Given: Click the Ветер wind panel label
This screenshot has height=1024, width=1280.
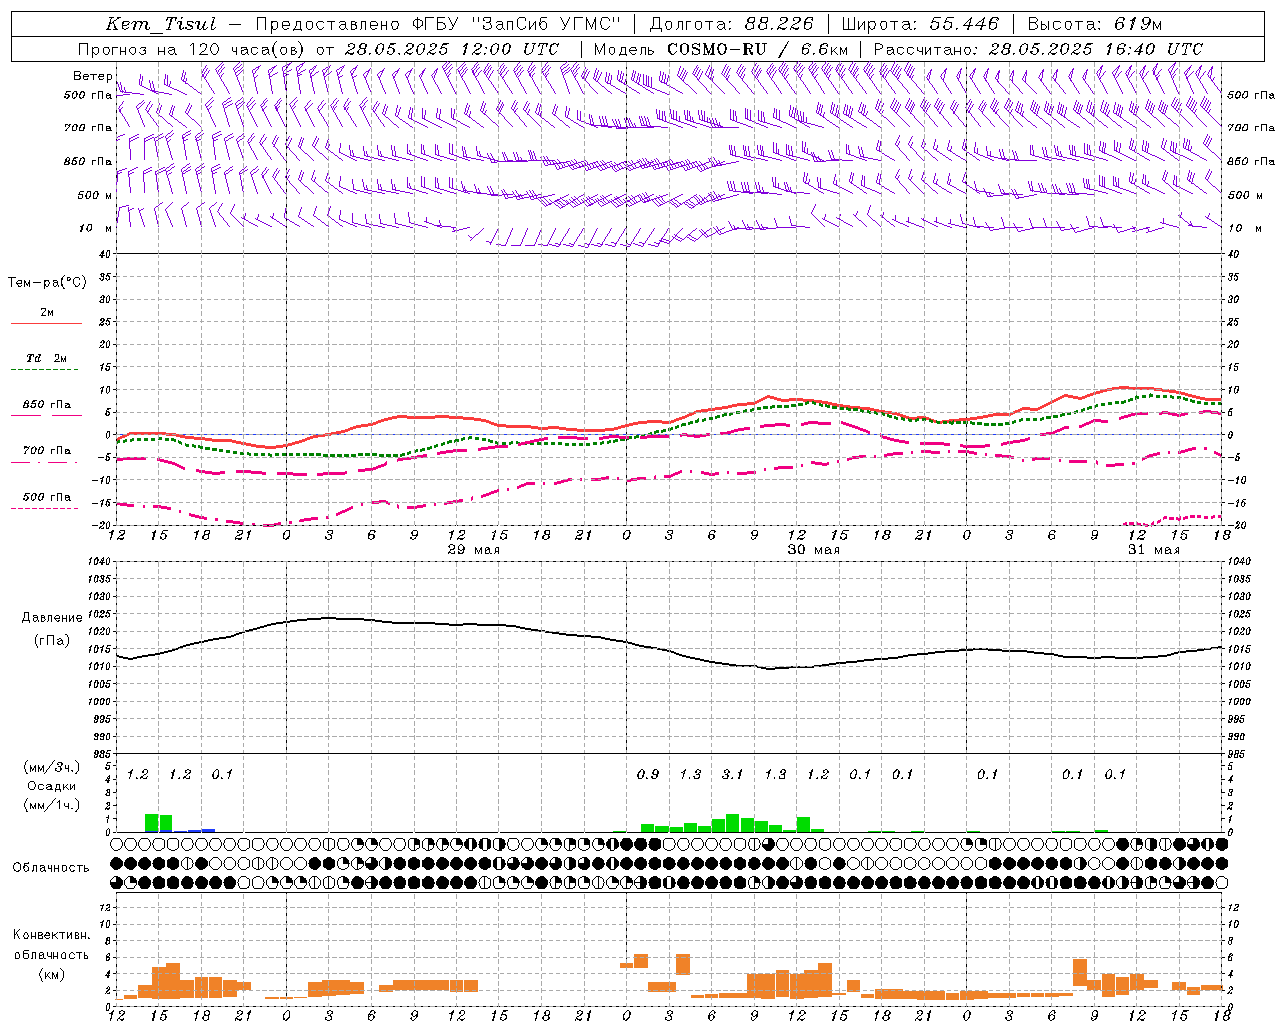Looking at the screenshot, I should [92, 76].
